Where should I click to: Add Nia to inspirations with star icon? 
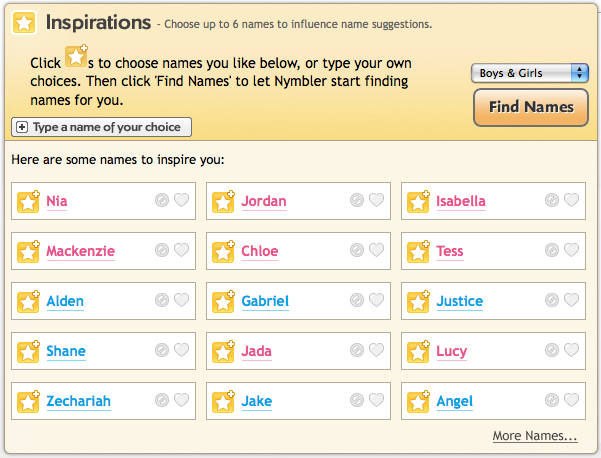(28, 201)
